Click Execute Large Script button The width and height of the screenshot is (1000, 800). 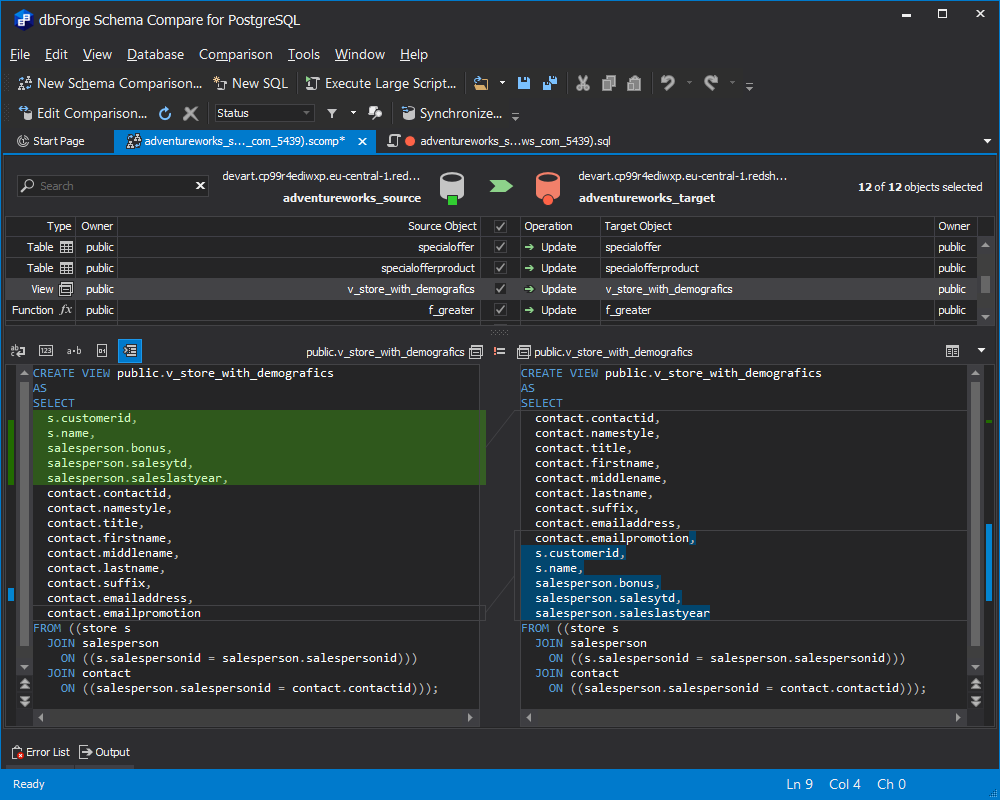[x=381, y=83]
